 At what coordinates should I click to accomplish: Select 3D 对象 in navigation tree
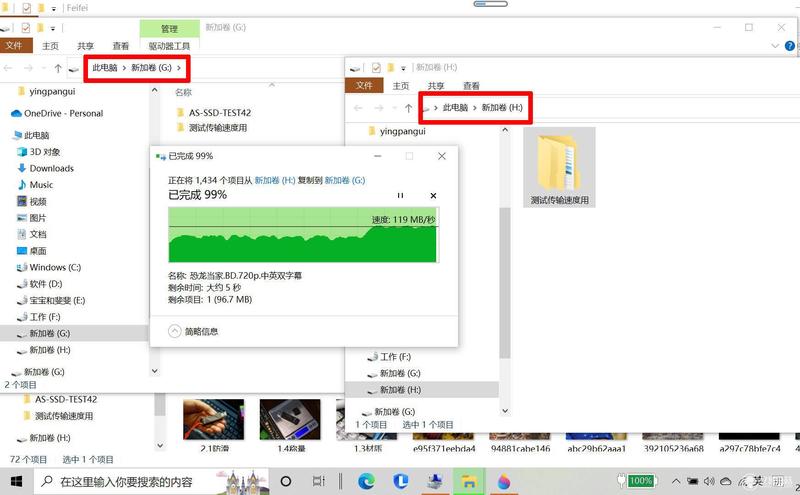[39, 152]
